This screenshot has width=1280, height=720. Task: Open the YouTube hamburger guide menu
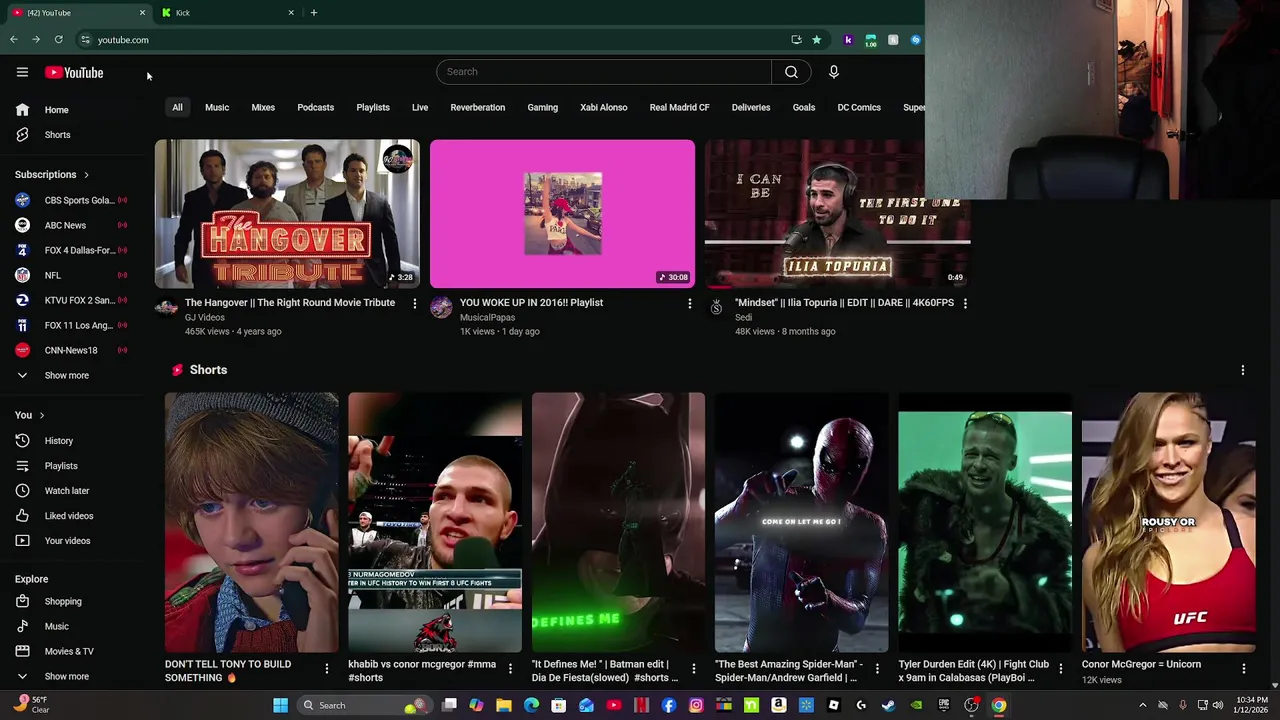[22, 72]
